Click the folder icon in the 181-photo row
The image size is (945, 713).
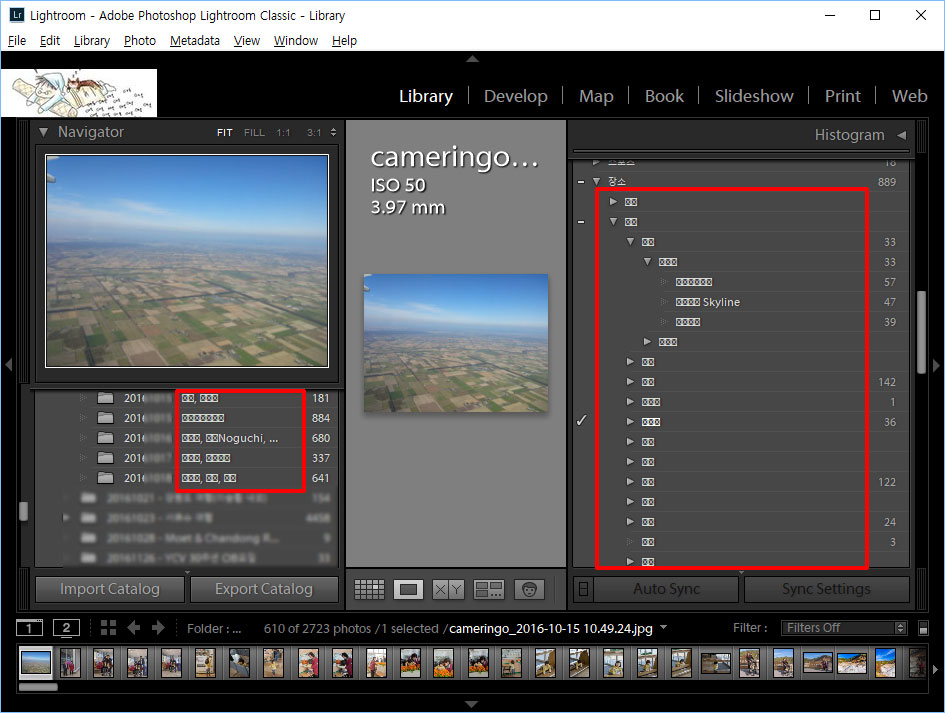(x=105, y=398)
